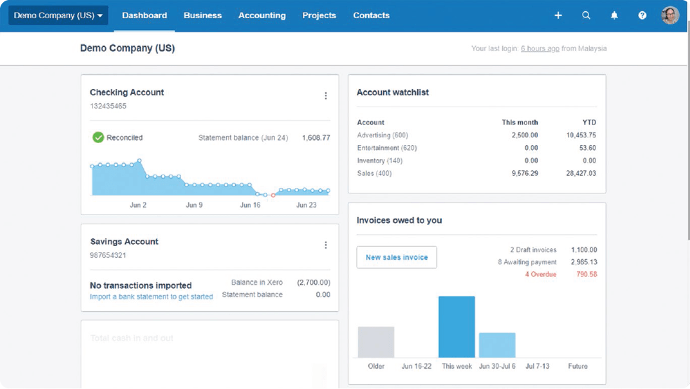Expand the Demo Company (US) organization dropdown
690x389 pixels.
58,15
